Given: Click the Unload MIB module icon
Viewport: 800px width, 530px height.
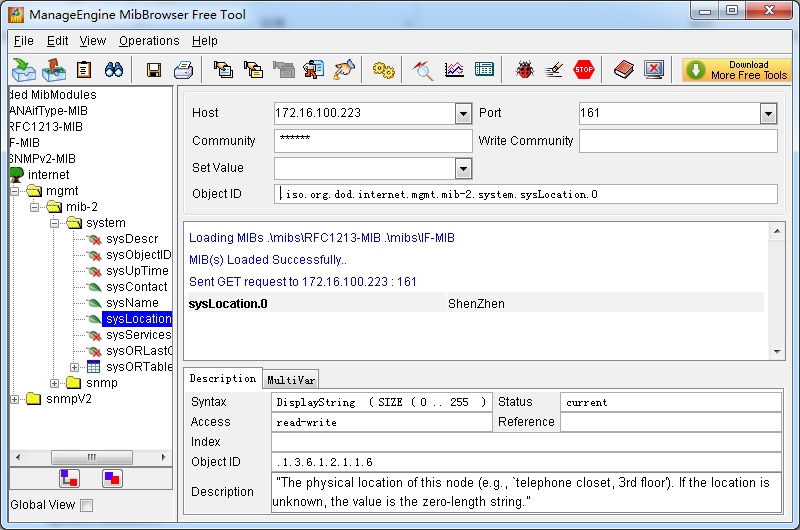Looking at the screenshot, I should [x=54, y=70].
